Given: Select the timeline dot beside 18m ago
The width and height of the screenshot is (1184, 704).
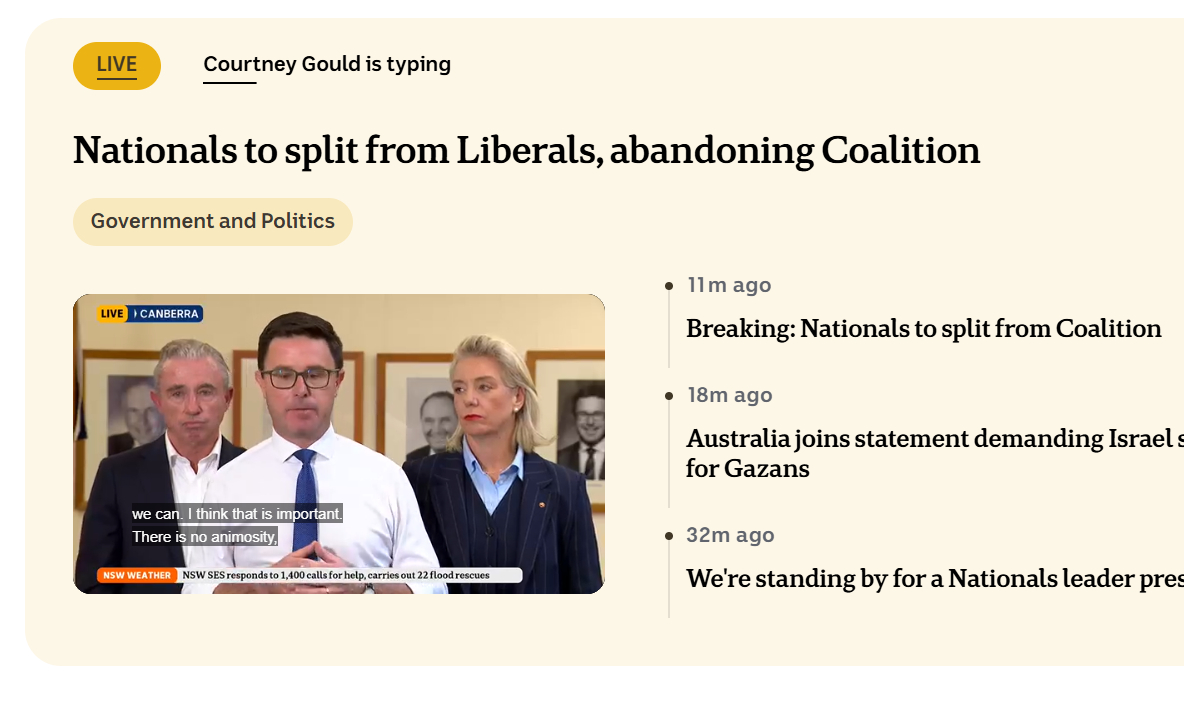Looking at the screenshot, I should click(x=669, y=396).
